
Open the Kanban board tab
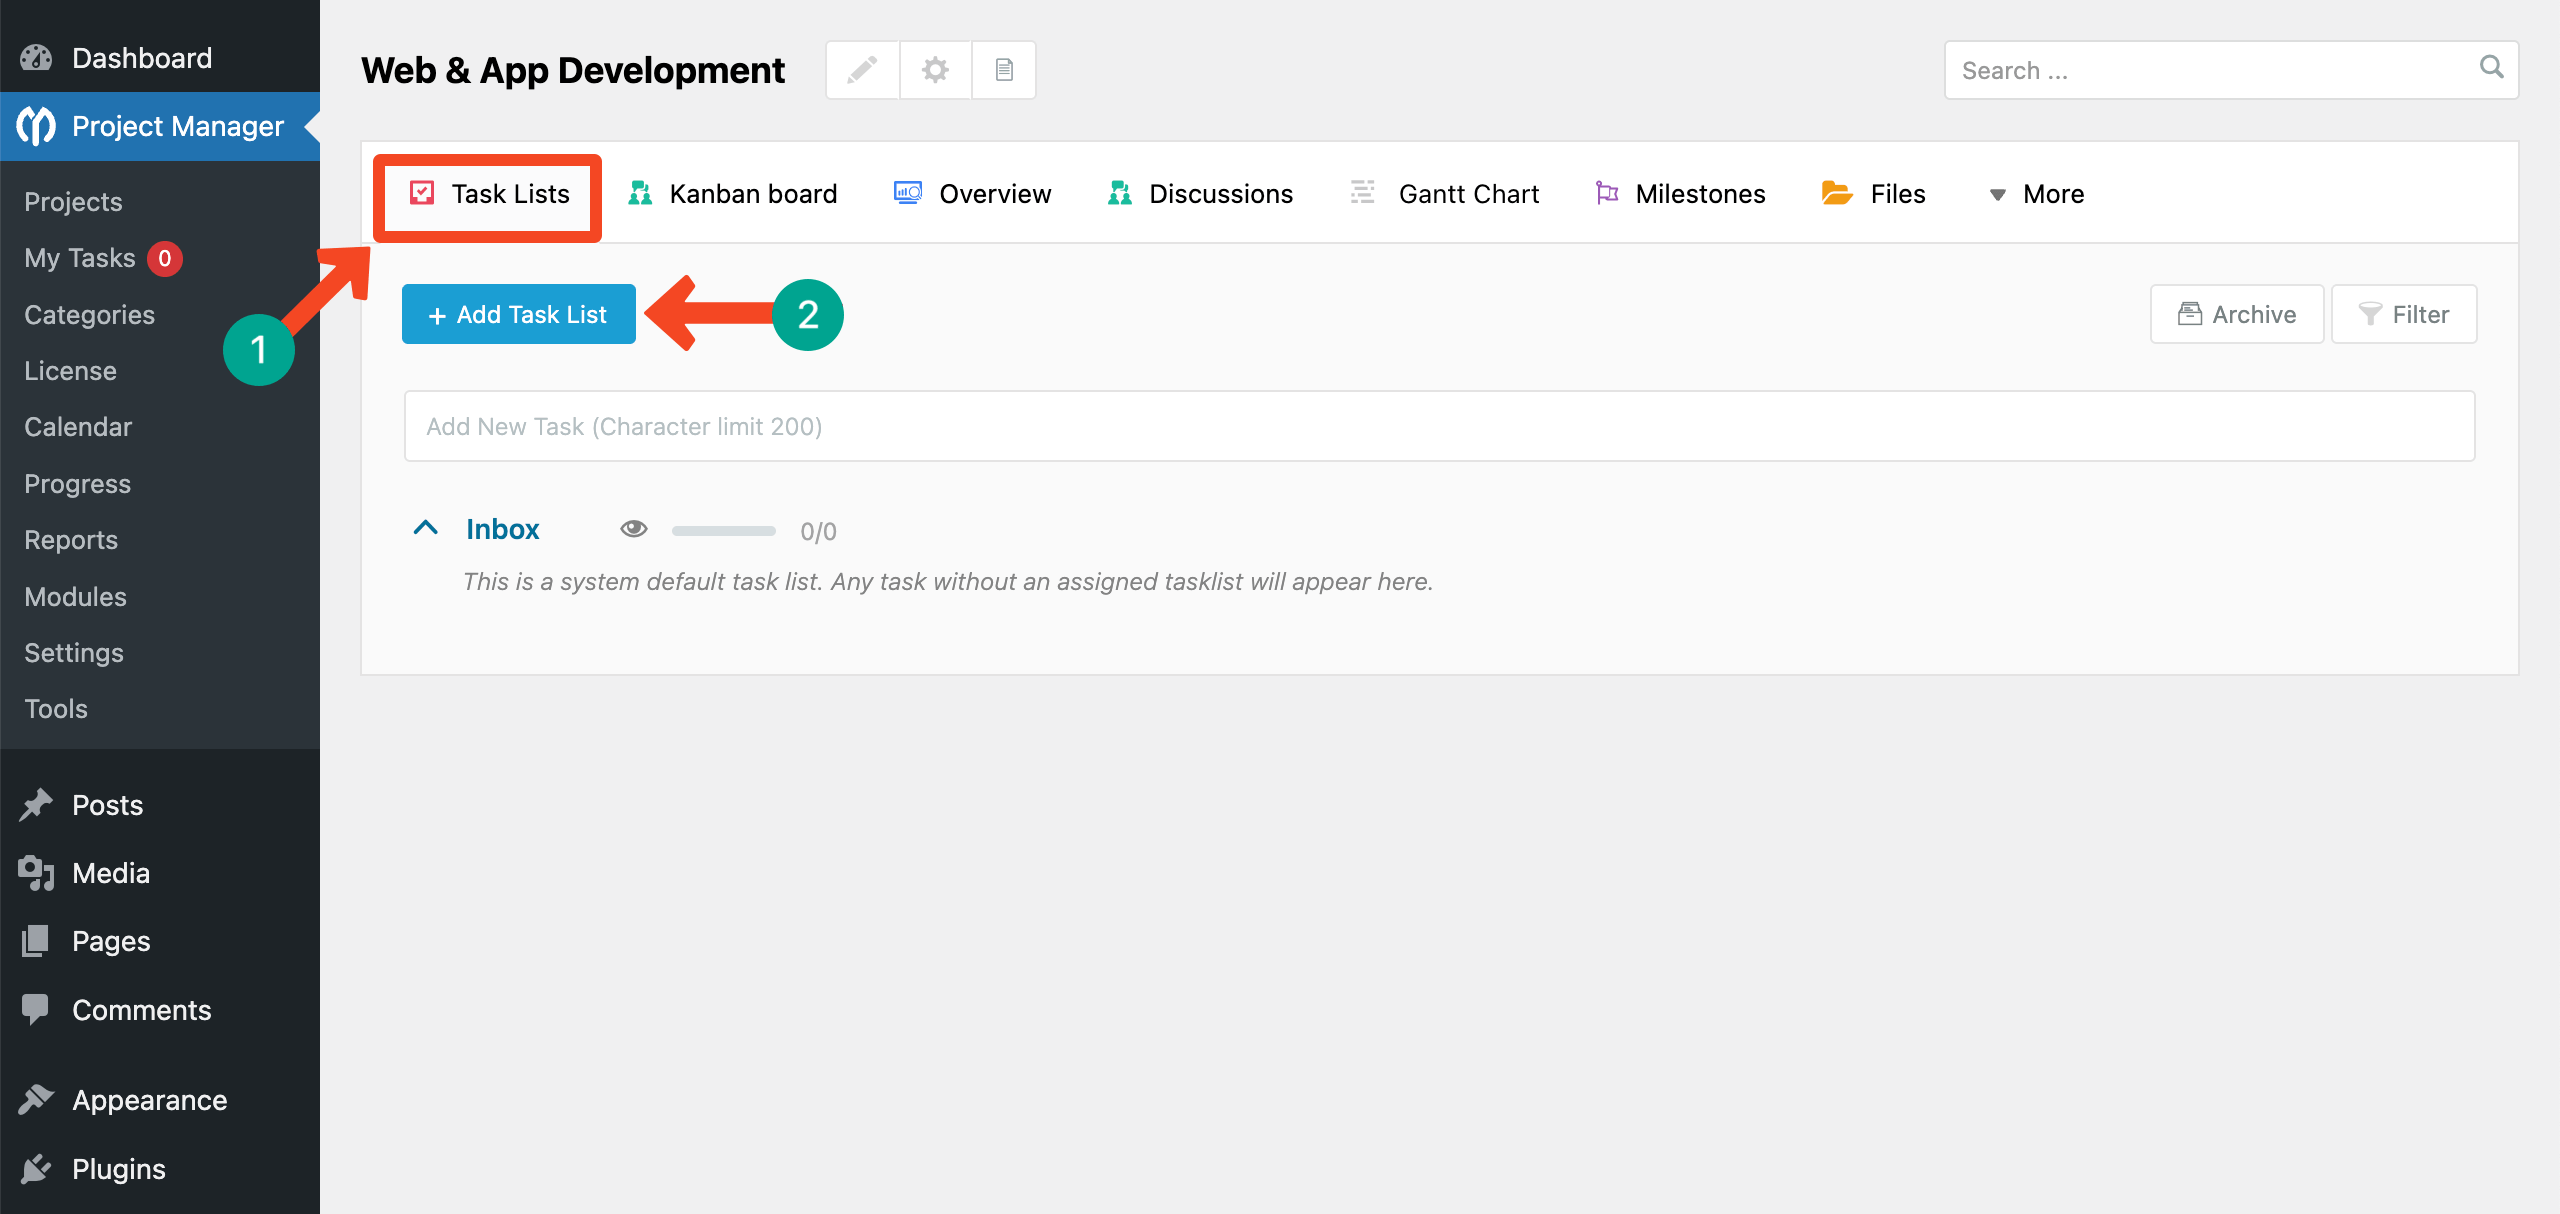tap(733, 194)
